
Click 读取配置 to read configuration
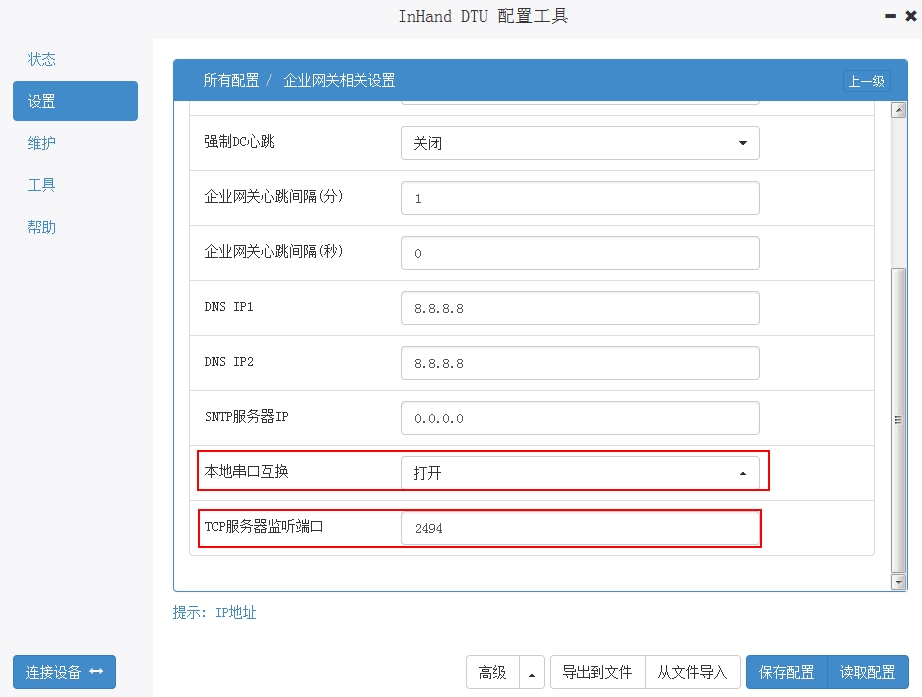point(868,673)
